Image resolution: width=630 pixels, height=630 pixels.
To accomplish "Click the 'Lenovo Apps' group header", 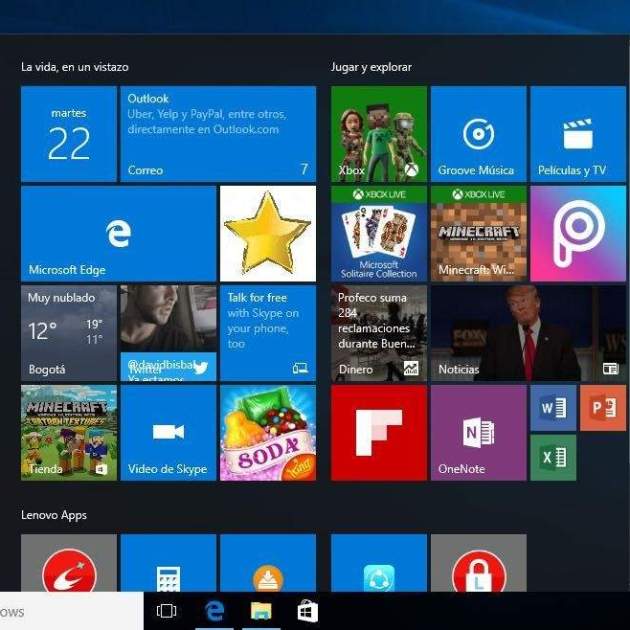I will click(x=54, y=515).
